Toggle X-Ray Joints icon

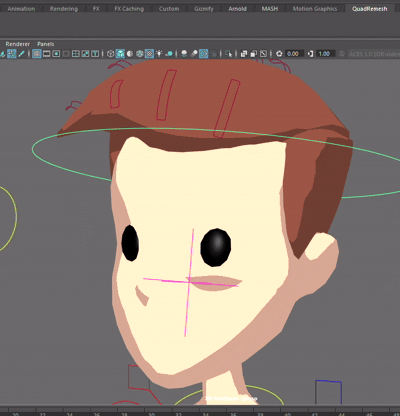pyautogui.click(x=263, y=54)
